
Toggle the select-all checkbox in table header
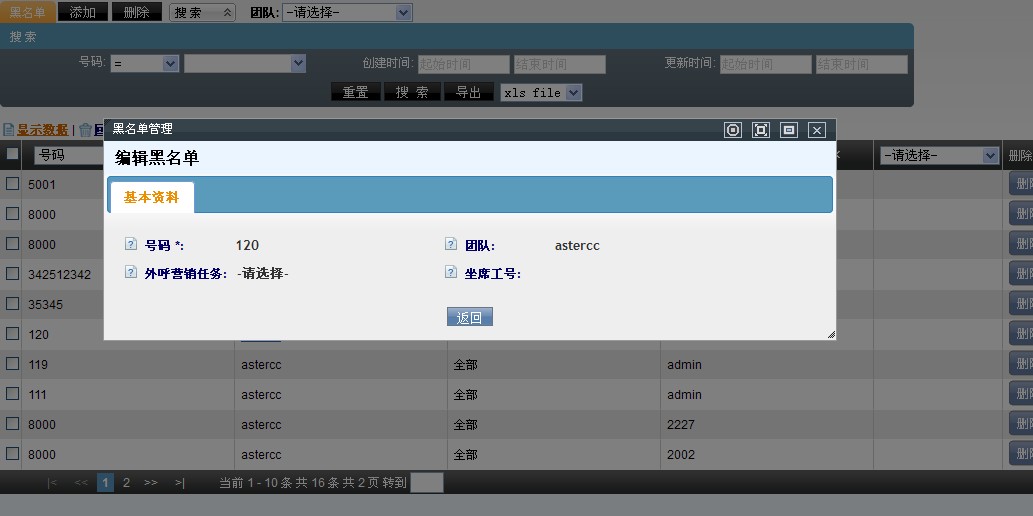[12, 154]
